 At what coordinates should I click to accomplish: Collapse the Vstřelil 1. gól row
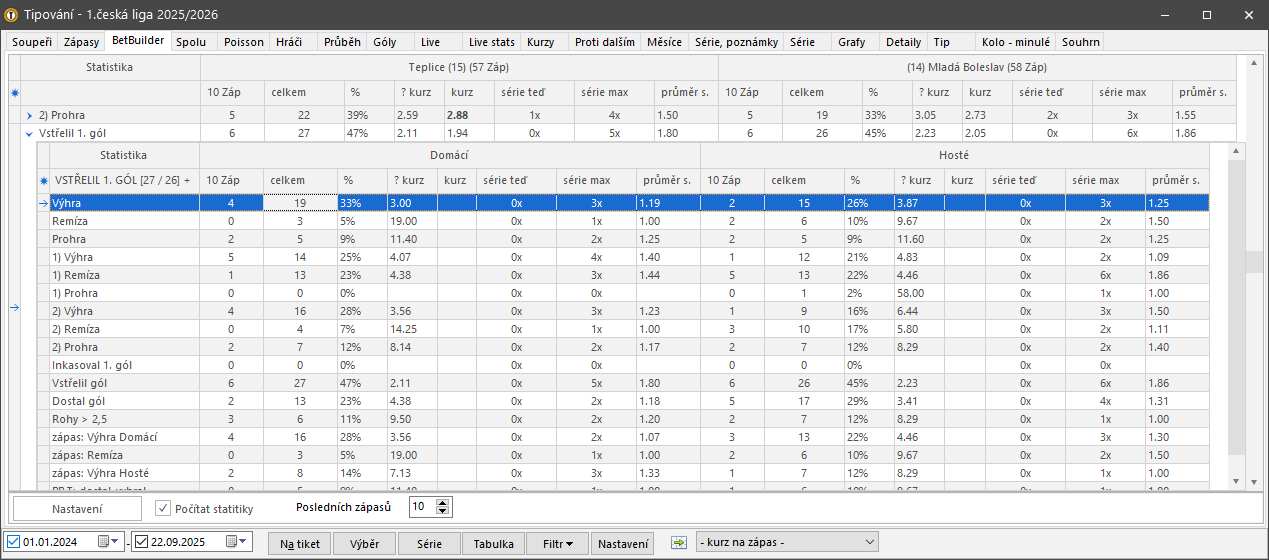[29, 133]
